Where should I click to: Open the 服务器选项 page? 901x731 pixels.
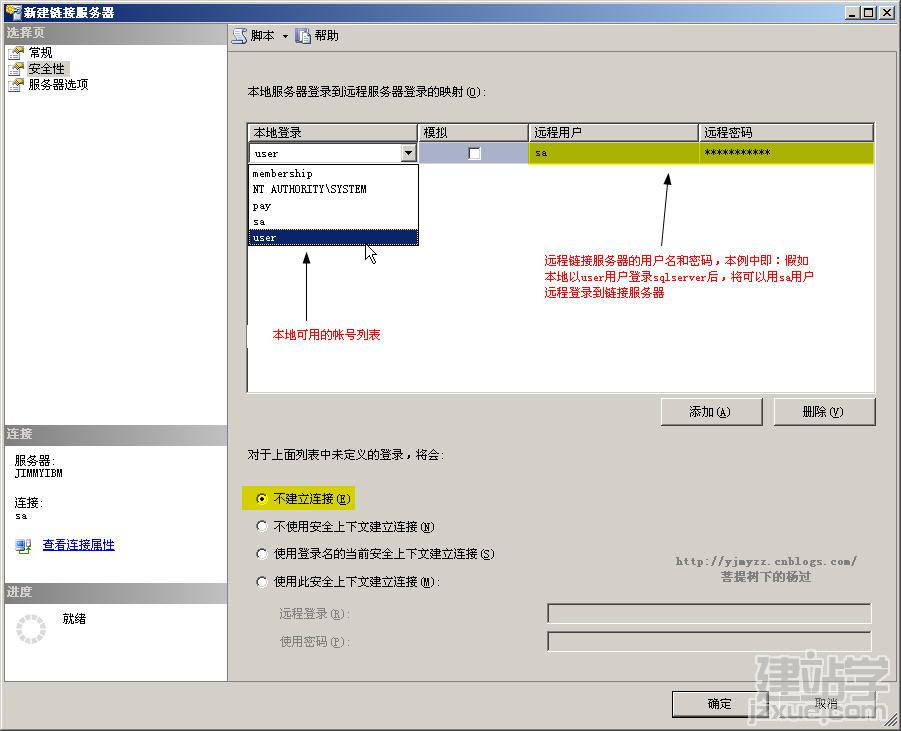coord(58,85)
